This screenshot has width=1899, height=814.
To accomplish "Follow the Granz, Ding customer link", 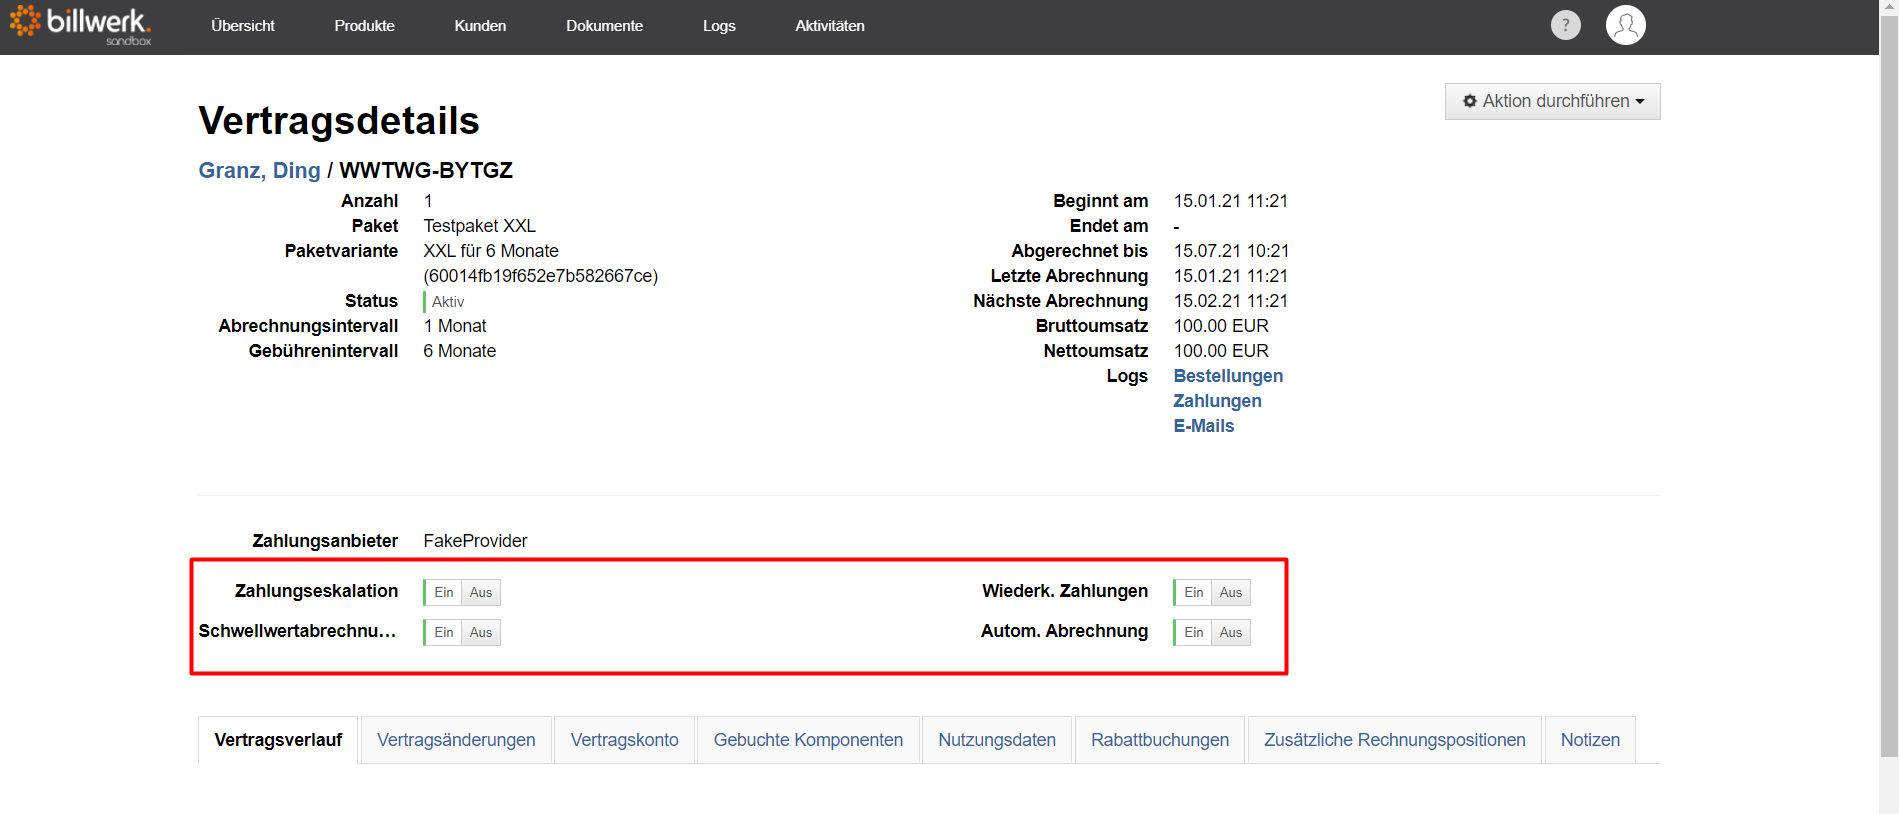I will click(260, 170).
